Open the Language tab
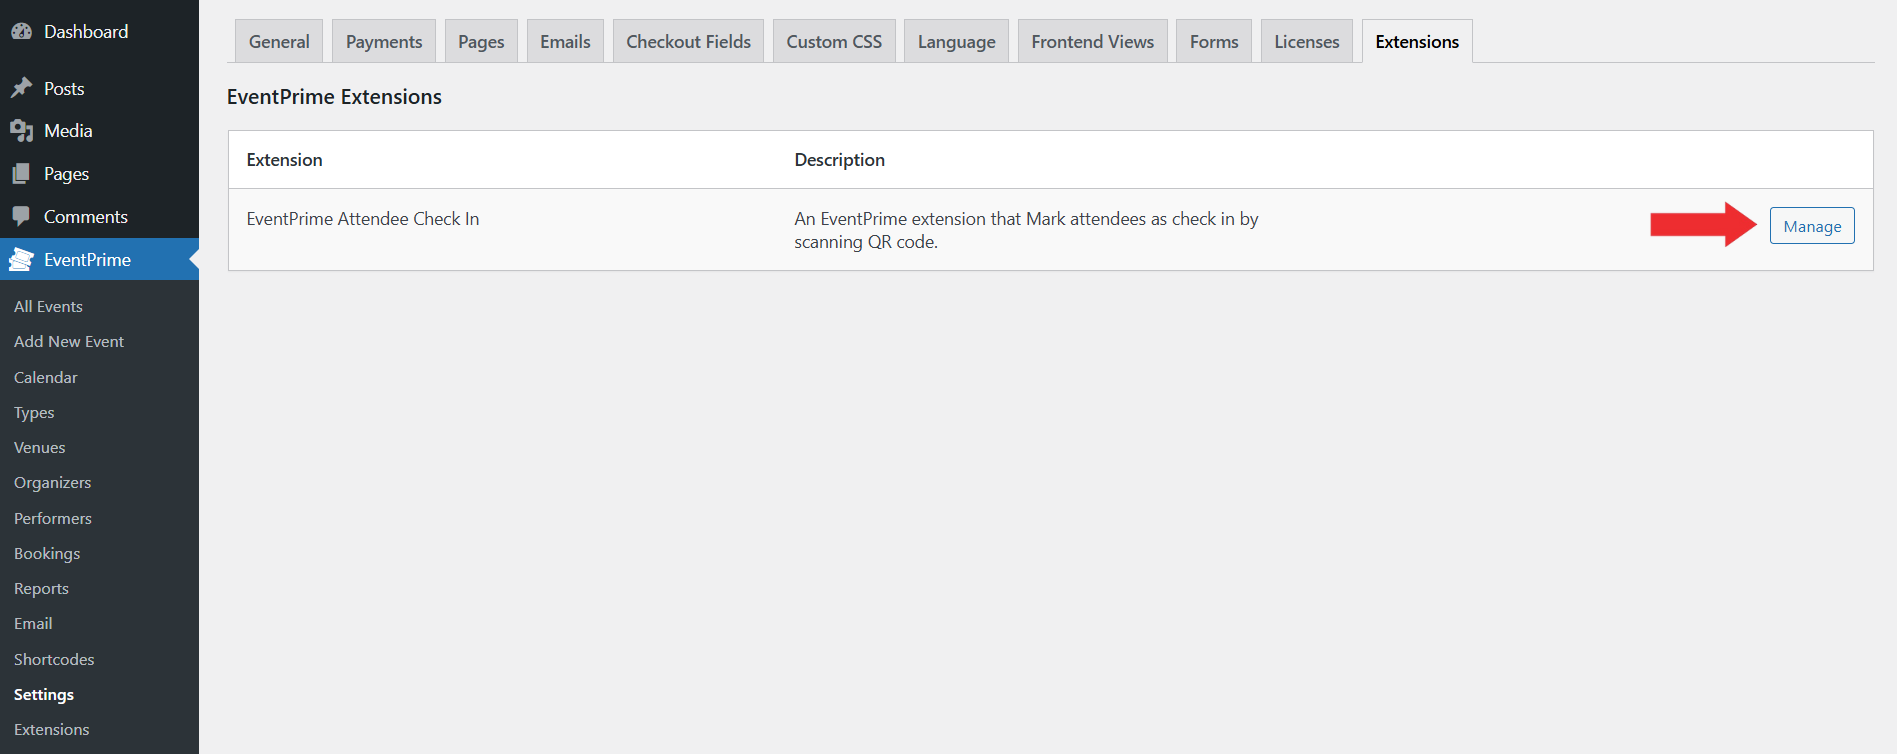The height and width of the screenshot is (754, 1897). 956,42
